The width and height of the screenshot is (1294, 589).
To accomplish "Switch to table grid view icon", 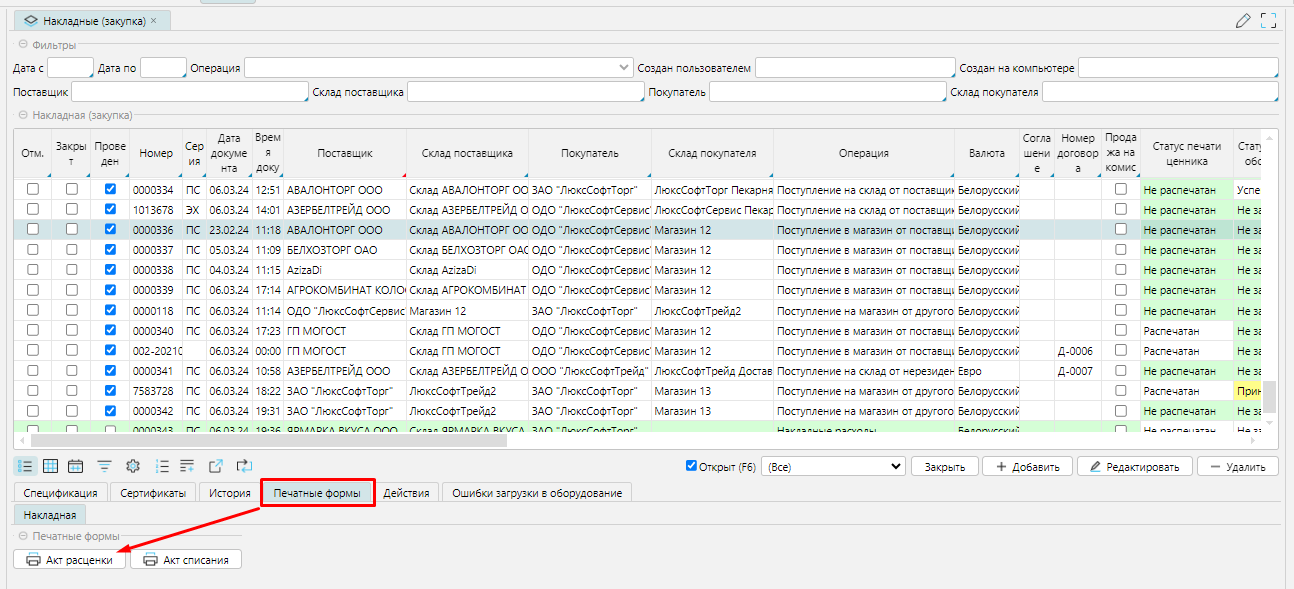I will [50, 466].
